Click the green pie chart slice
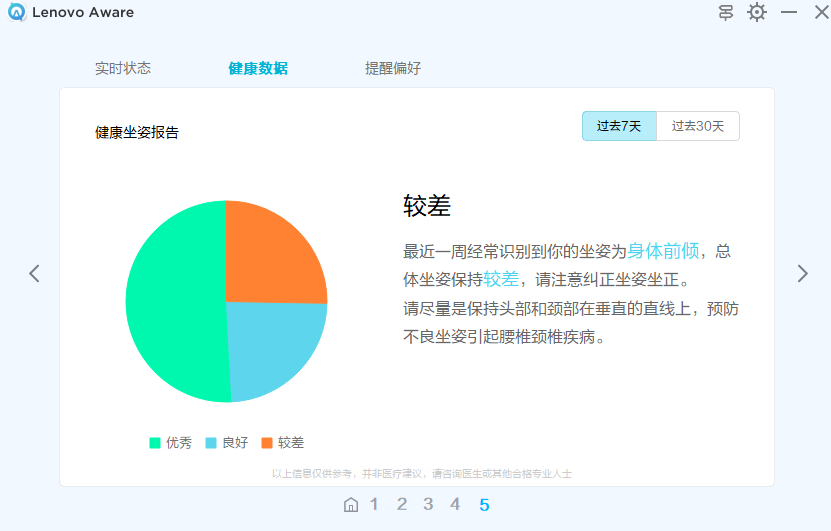The height and width of the screenshot is (531, 831). 175,302
